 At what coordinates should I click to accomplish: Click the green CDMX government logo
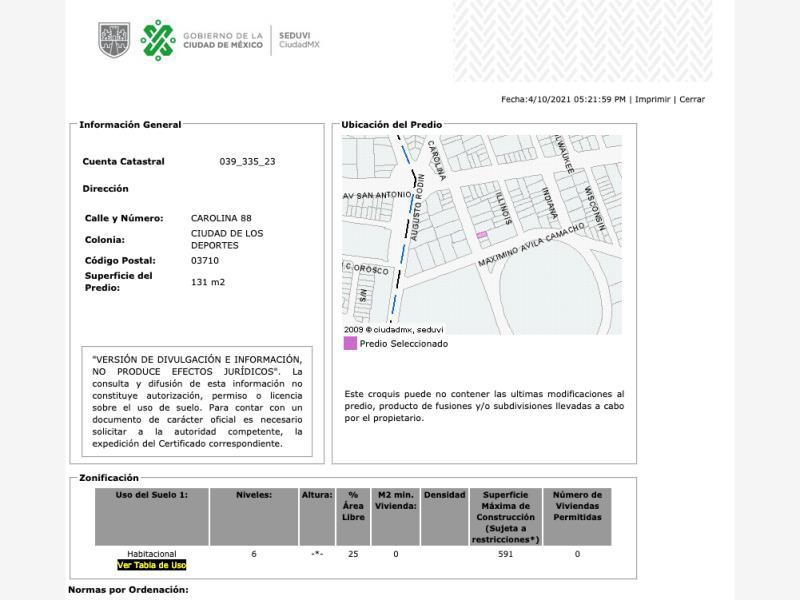(x=158, y=40)
